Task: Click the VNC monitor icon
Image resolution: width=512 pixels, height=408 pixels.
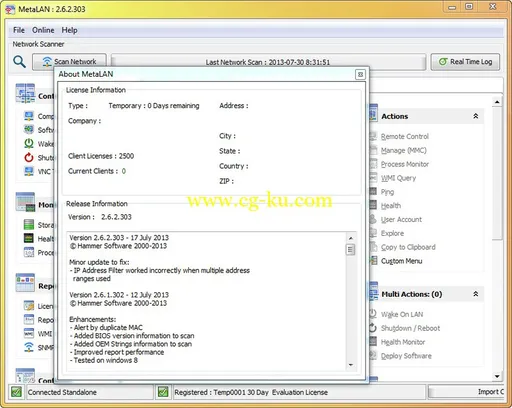Action: click(29, 171)
